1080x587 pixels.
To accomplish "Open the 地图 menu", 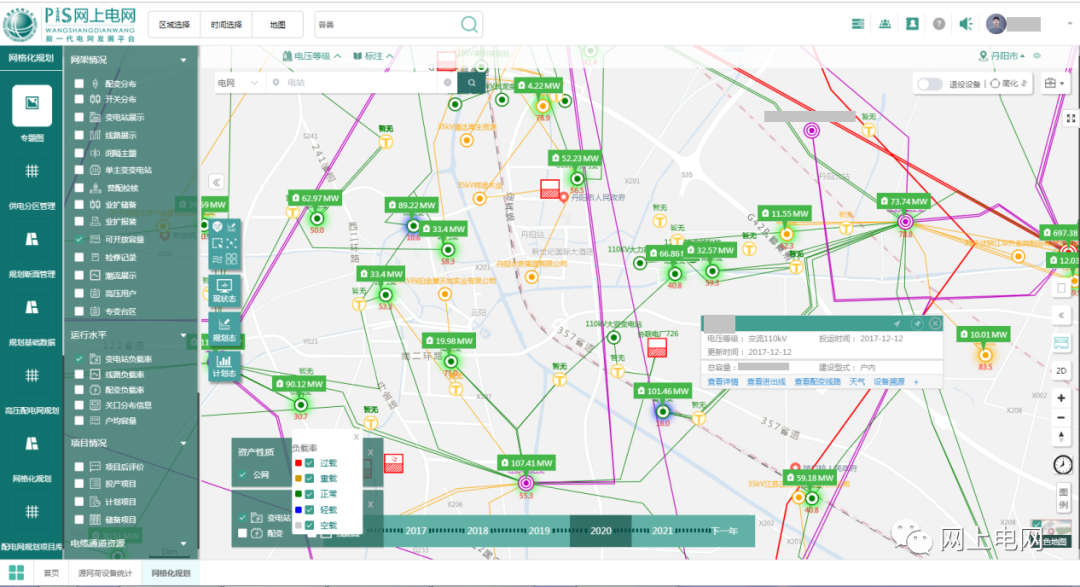I will coord(278,25).
